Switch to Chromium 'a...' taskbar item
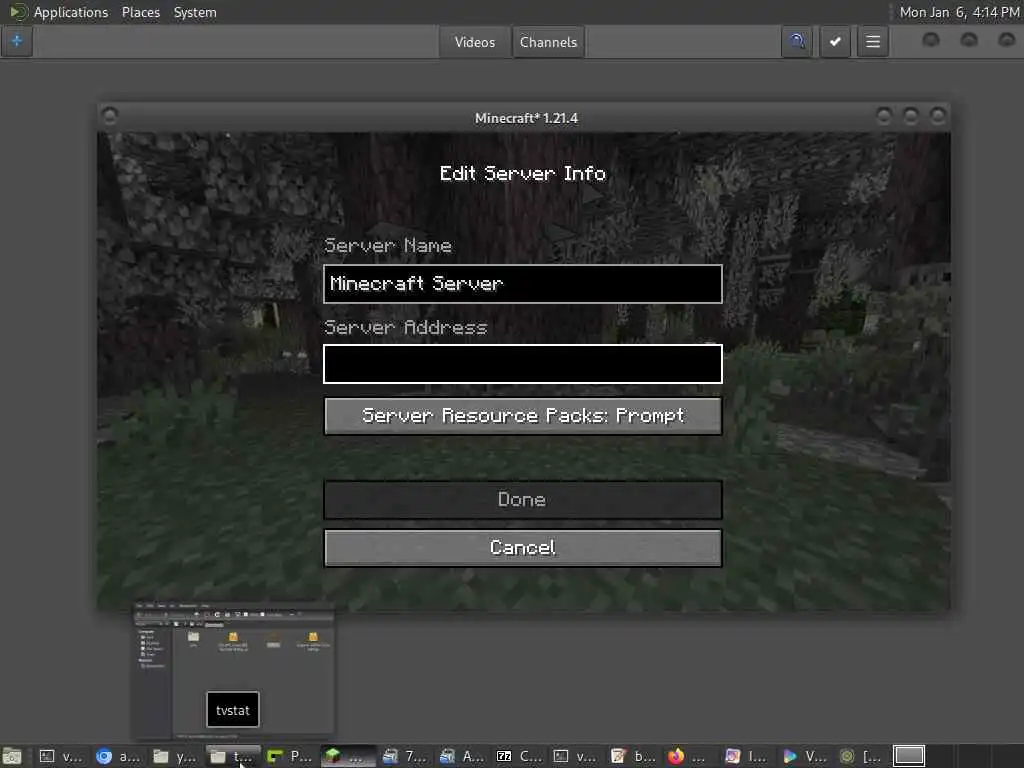This screenshot has height=768, width=1024. pos(118,756)
